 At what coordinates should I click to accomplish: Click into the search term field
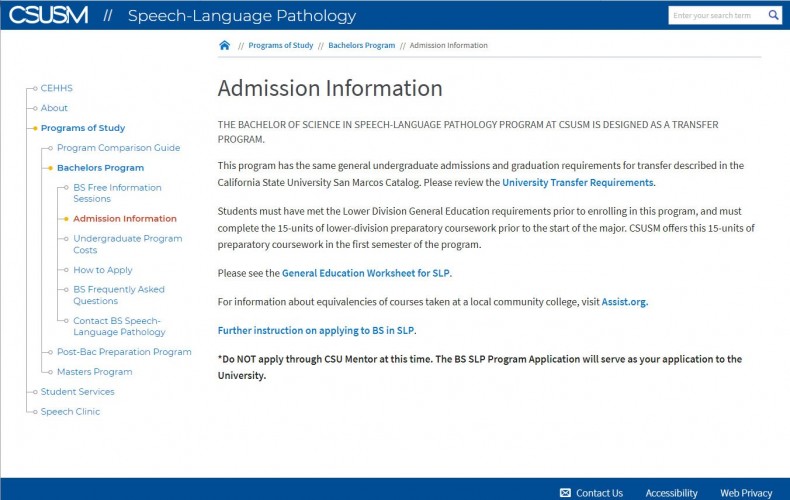[x=717, y=15]
